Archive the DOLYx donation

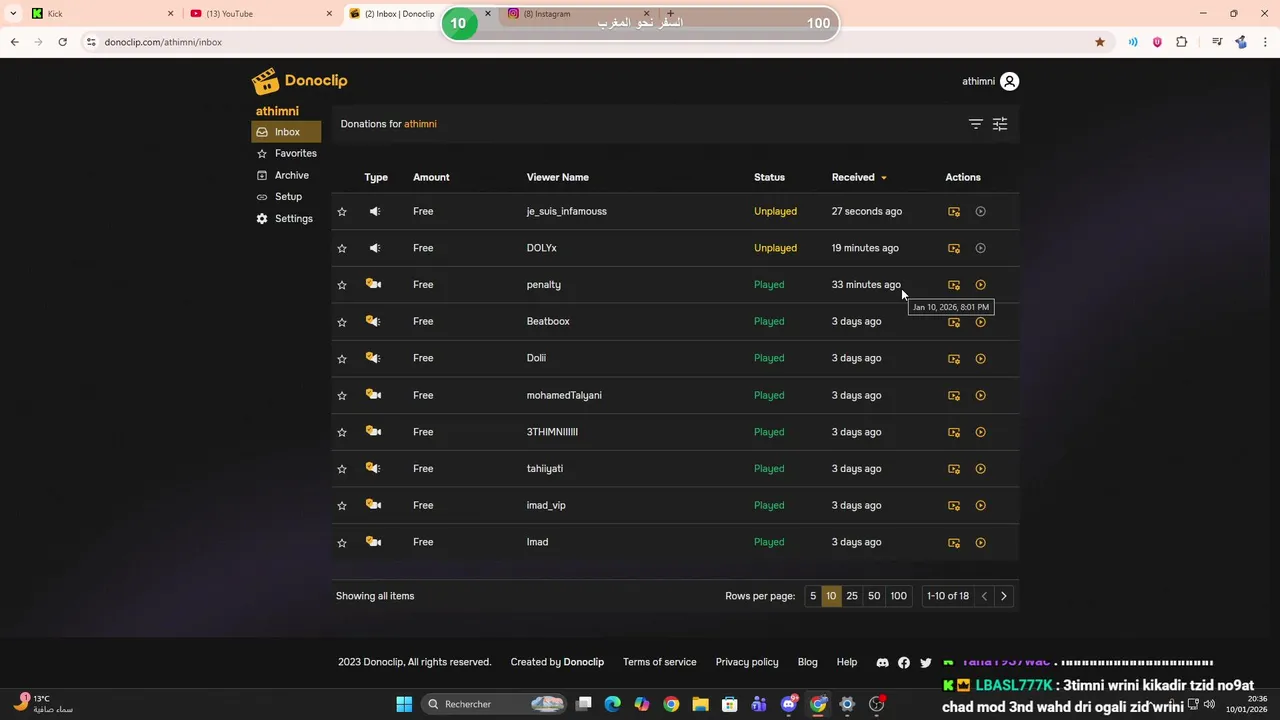(954, 248)
